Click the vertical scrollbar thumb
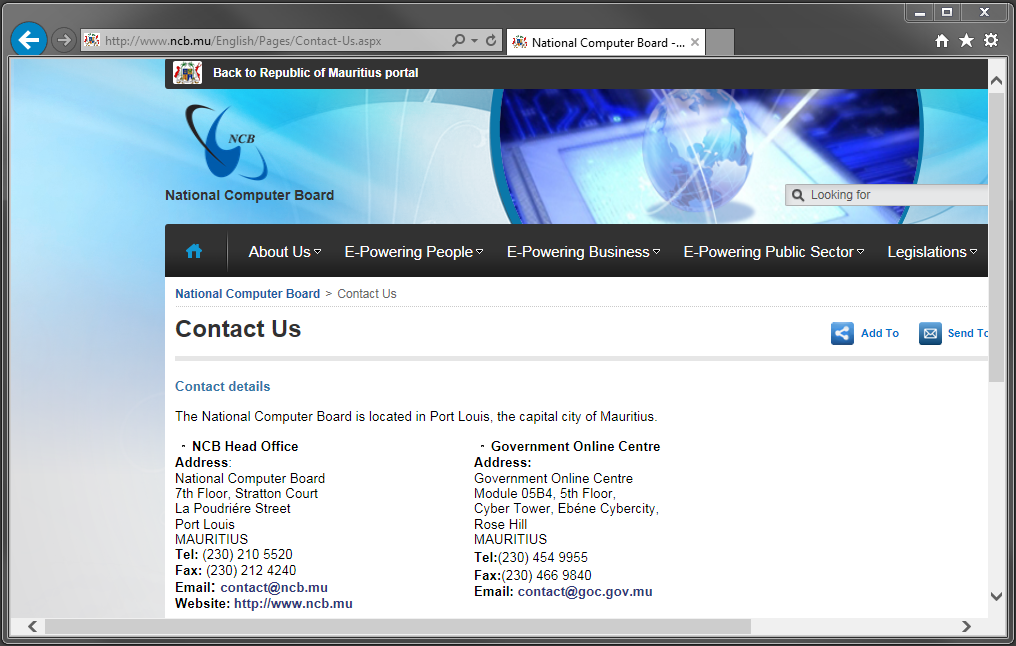This screenshot has height=646, width=1016. (997, 236)
